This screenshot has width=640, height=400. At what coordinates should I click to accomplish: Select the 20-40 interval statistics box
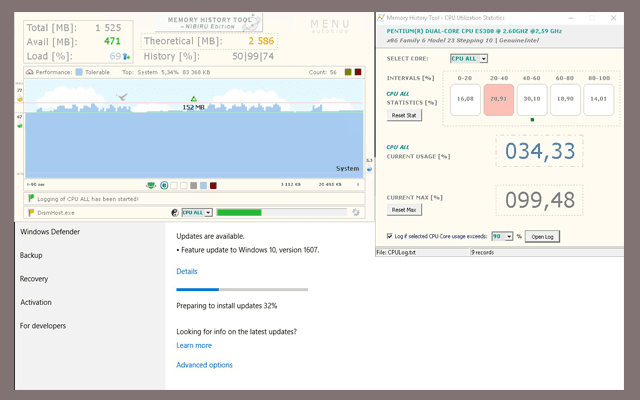[x=499, y=99]
